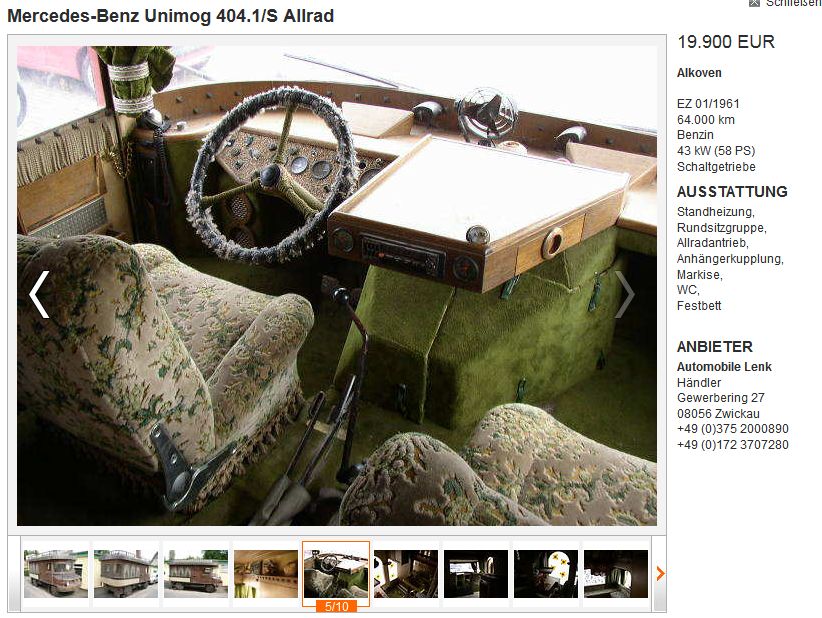Click the Mercedes-Benz Unimog listing title
The width and height of the screenshot is (822, 618).
(x=171, y=16)
